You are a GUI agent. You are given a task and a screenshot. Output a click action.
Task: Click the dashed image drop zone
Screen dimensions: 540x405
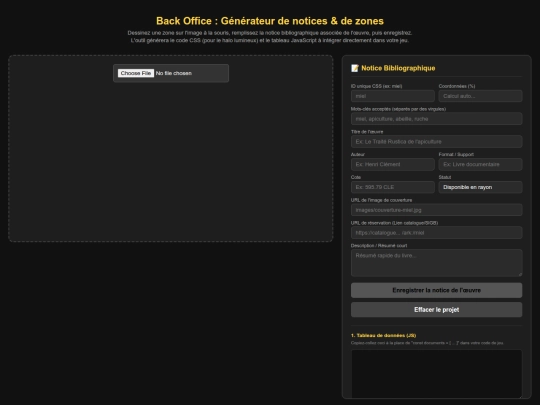[171, 148]
